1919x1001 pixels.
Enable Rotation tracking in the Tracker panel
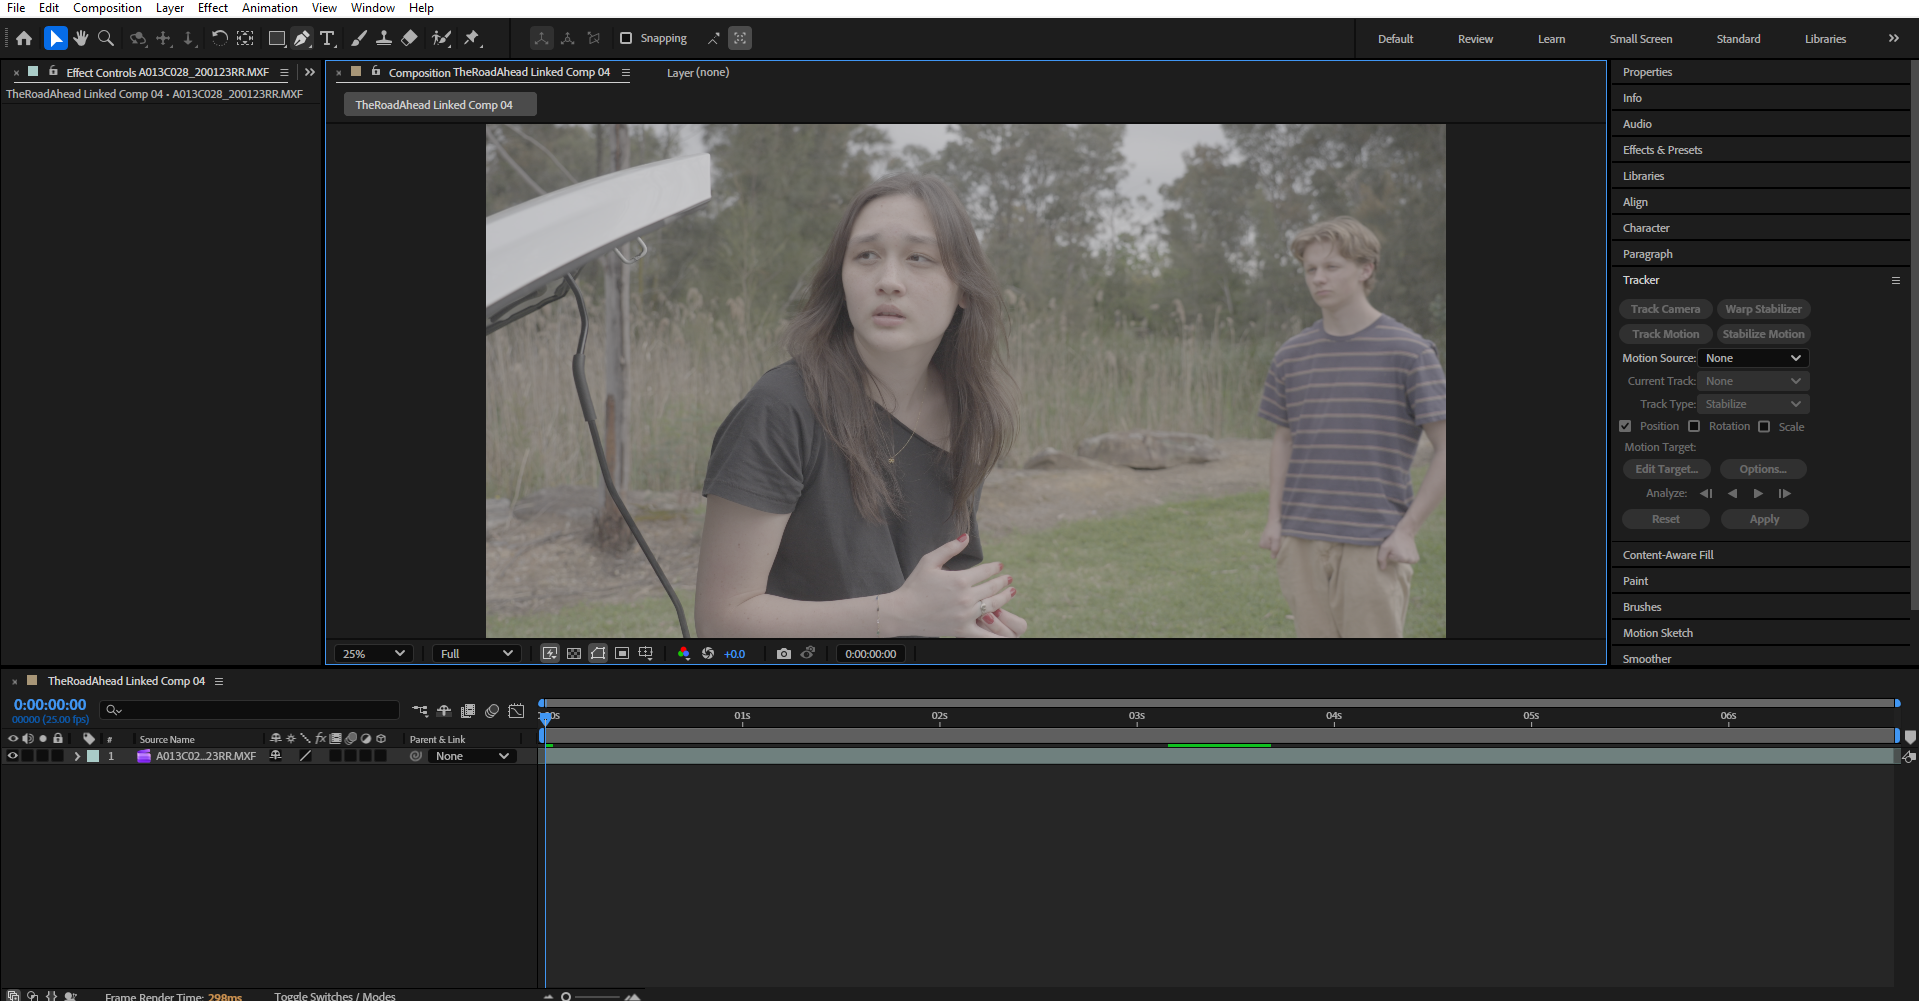pos(1694,426)
